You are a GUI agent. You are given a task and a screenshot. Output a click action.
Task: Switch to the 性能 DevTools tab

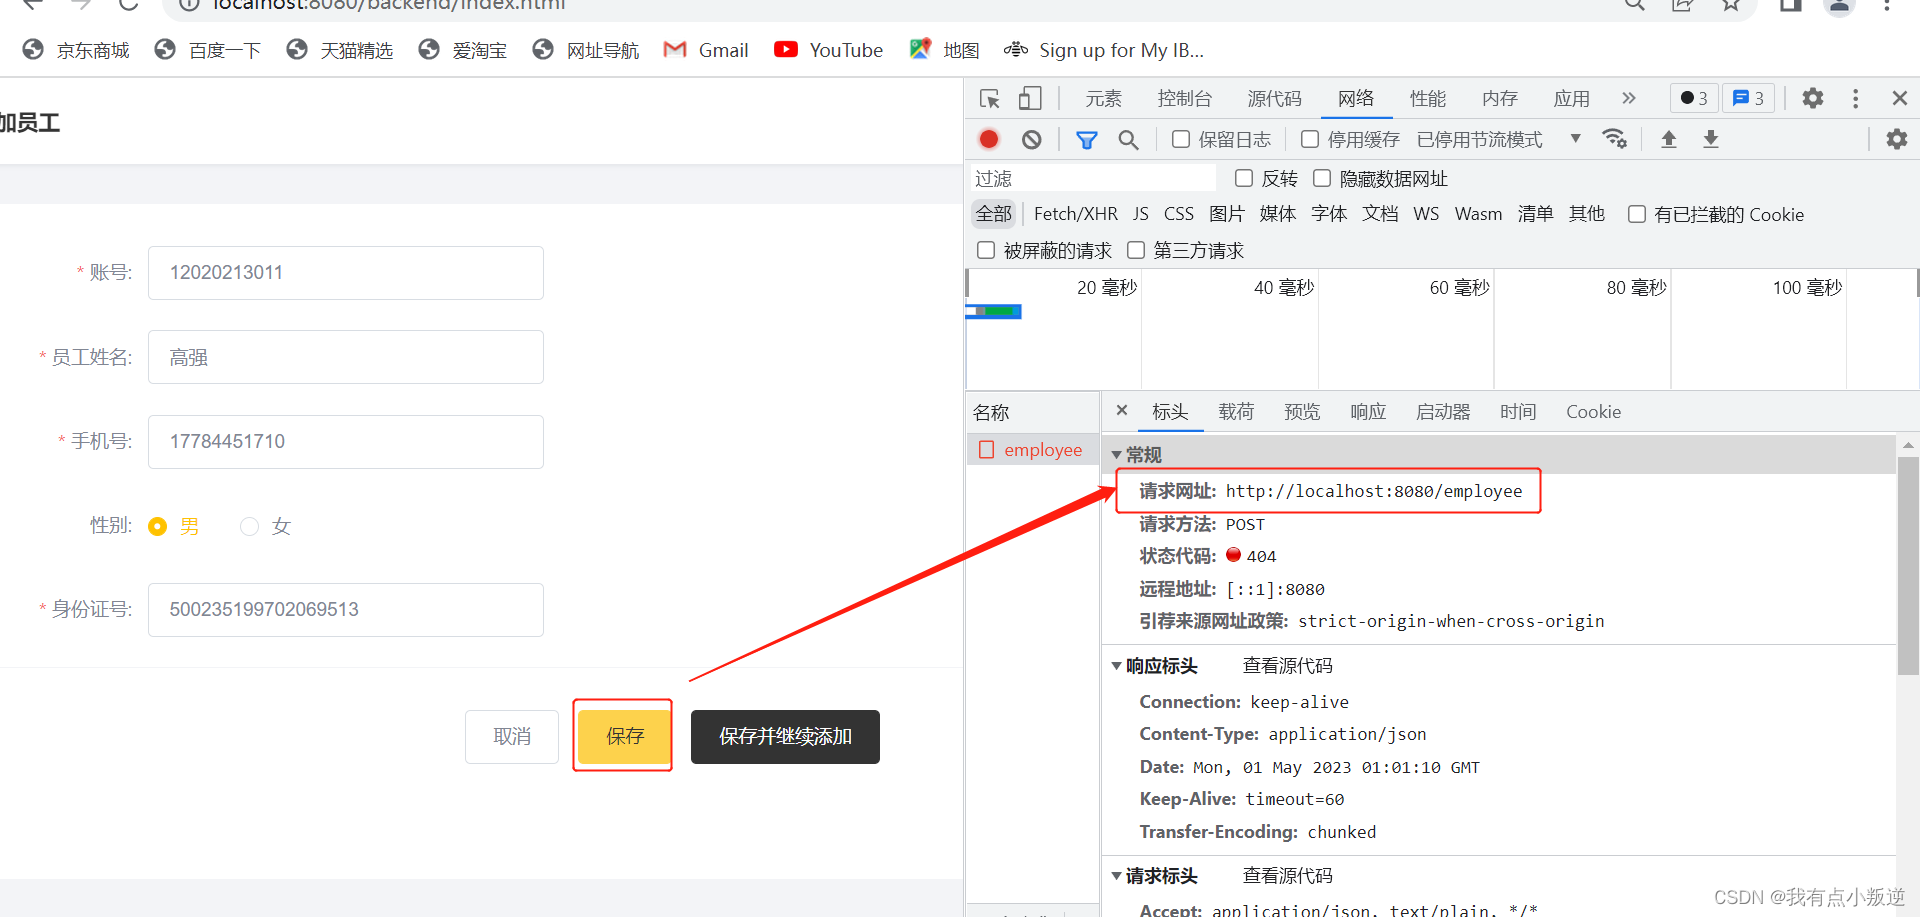point(1428,98)
